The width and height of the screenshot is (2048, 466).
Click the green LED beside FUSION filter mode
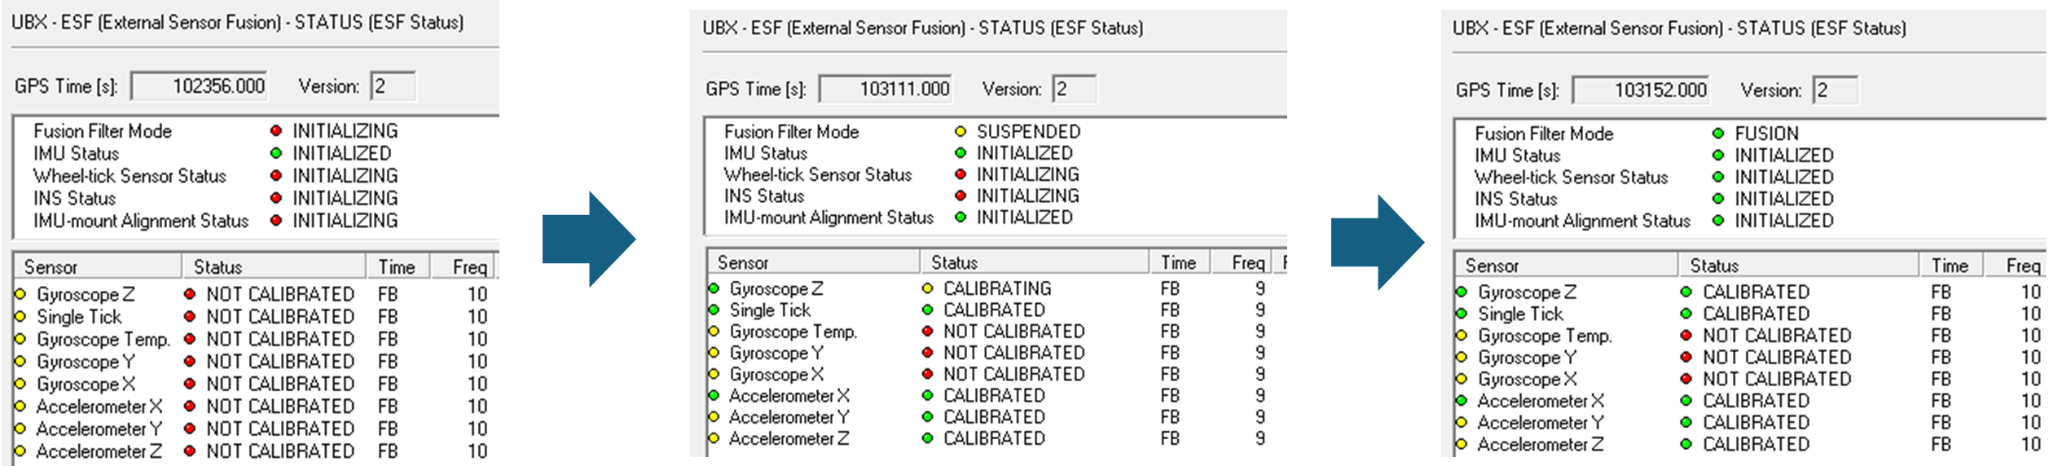(x=1718, y=133)
